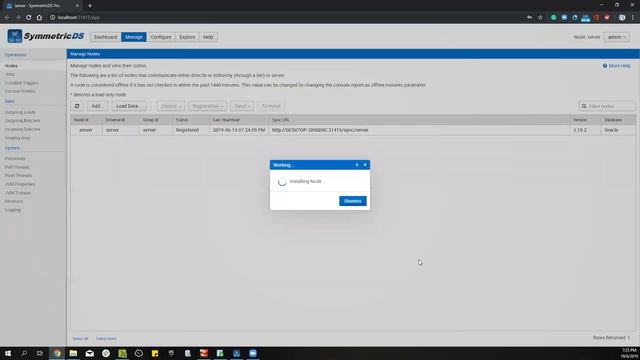Open a new browser tab with plus
Viewport: 640px width, 360px height.
[x=90, y=6]
